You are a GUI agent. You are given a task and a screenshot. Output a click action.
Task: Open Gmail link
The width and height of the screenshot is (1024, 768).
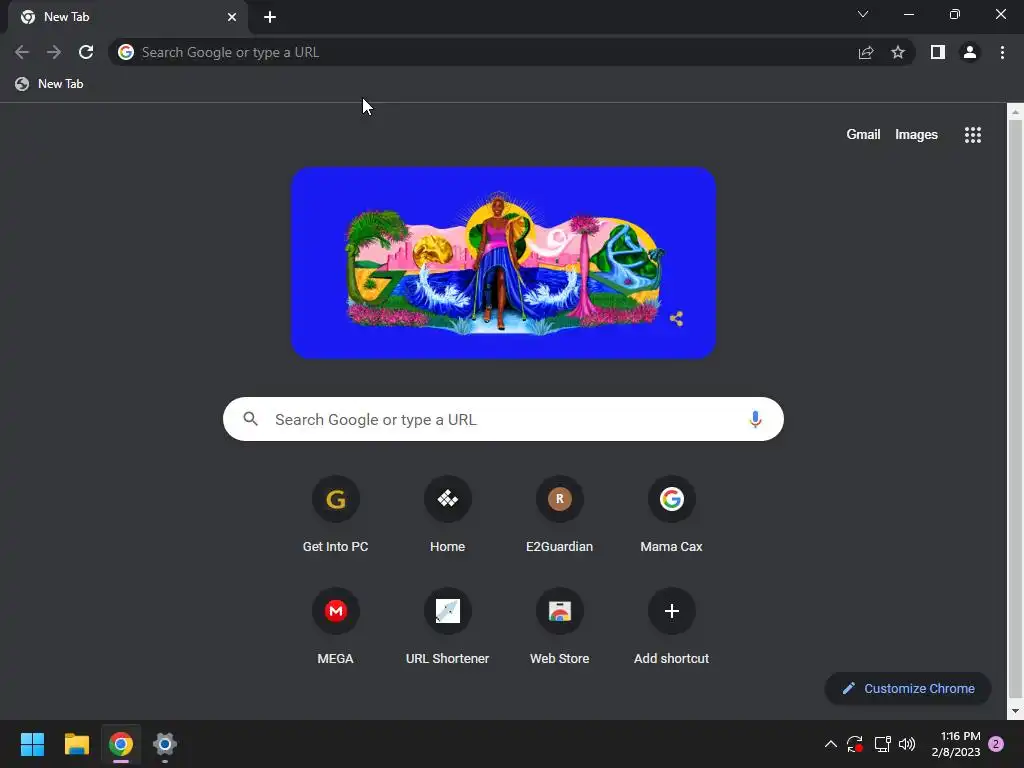(x=863, y=135)
